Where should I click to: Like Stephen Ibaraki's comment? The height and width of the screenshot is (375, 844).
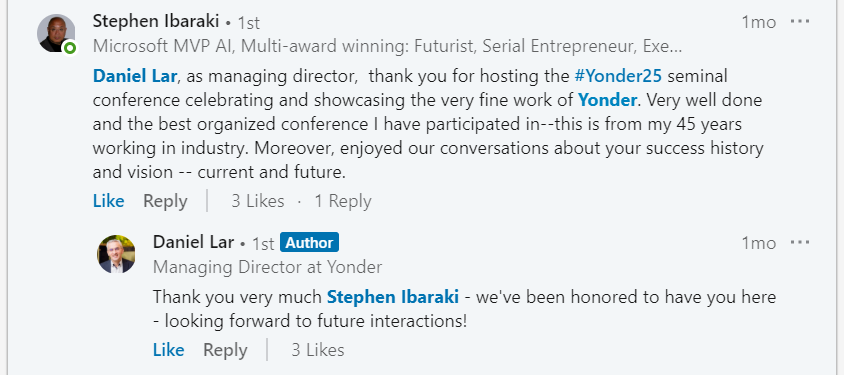tap(108, 201)
